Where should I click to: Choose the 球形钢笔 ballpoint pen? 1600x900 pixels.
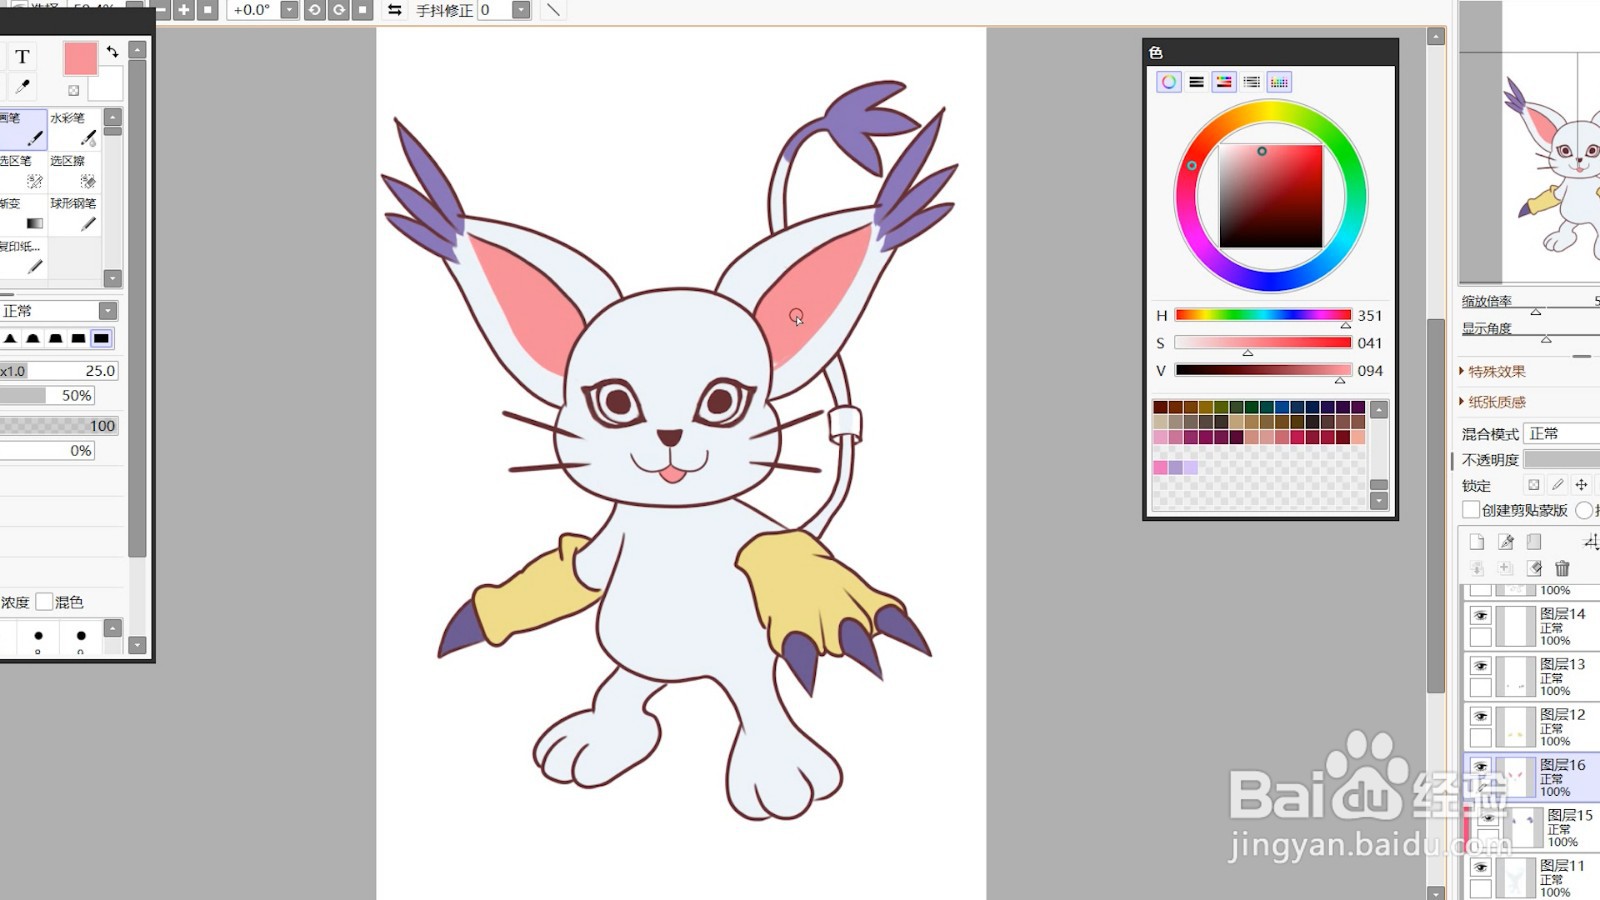73,214
